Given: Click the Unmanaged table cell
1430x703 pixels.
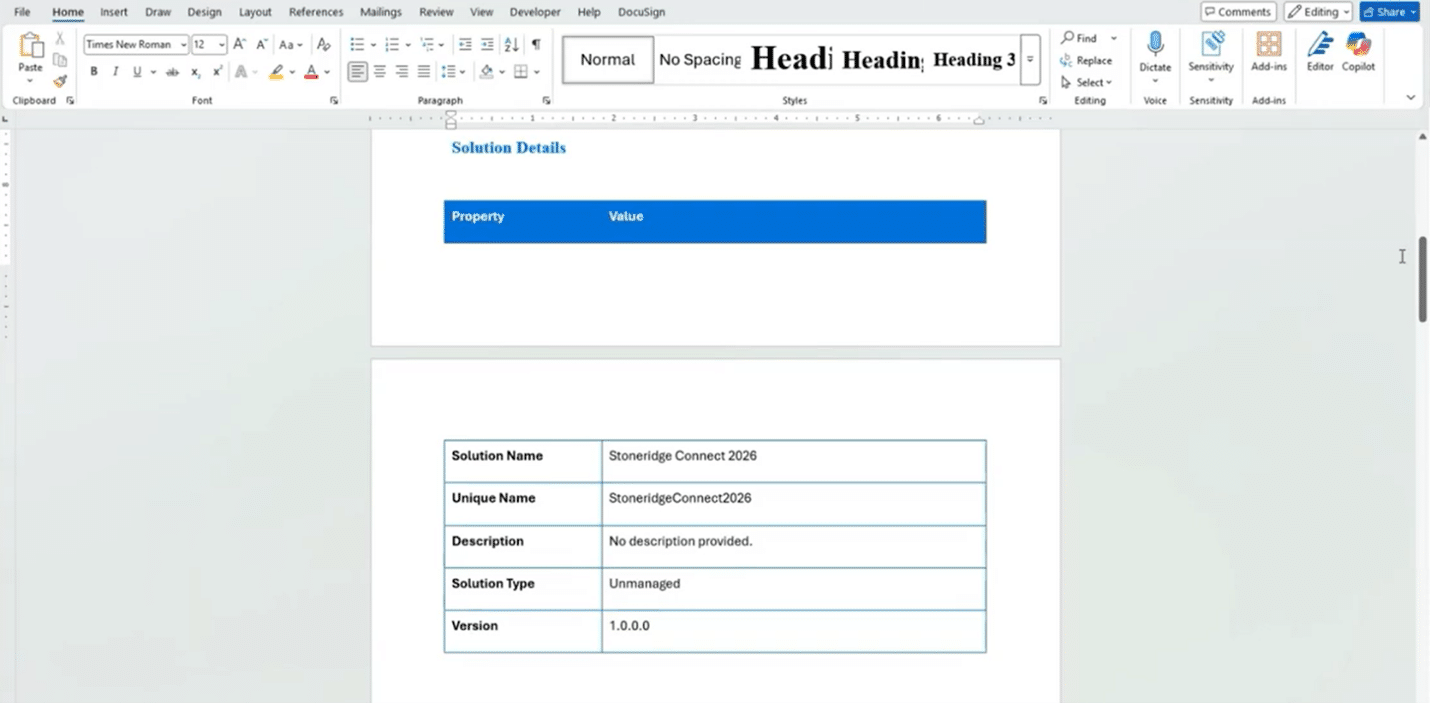Looking at the screenshot, I should click(794, 588).
